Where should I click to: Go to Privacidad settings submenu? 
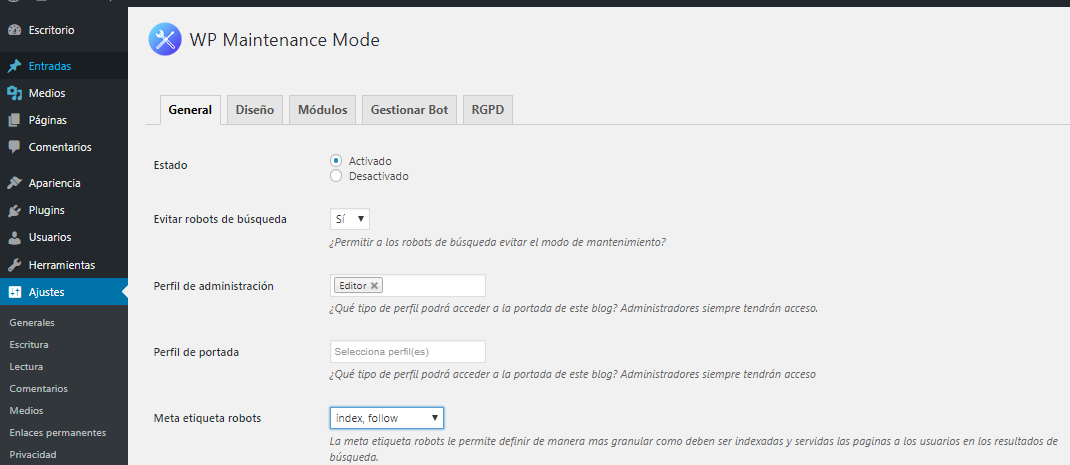pyautogui.click(x=33, y=455)
